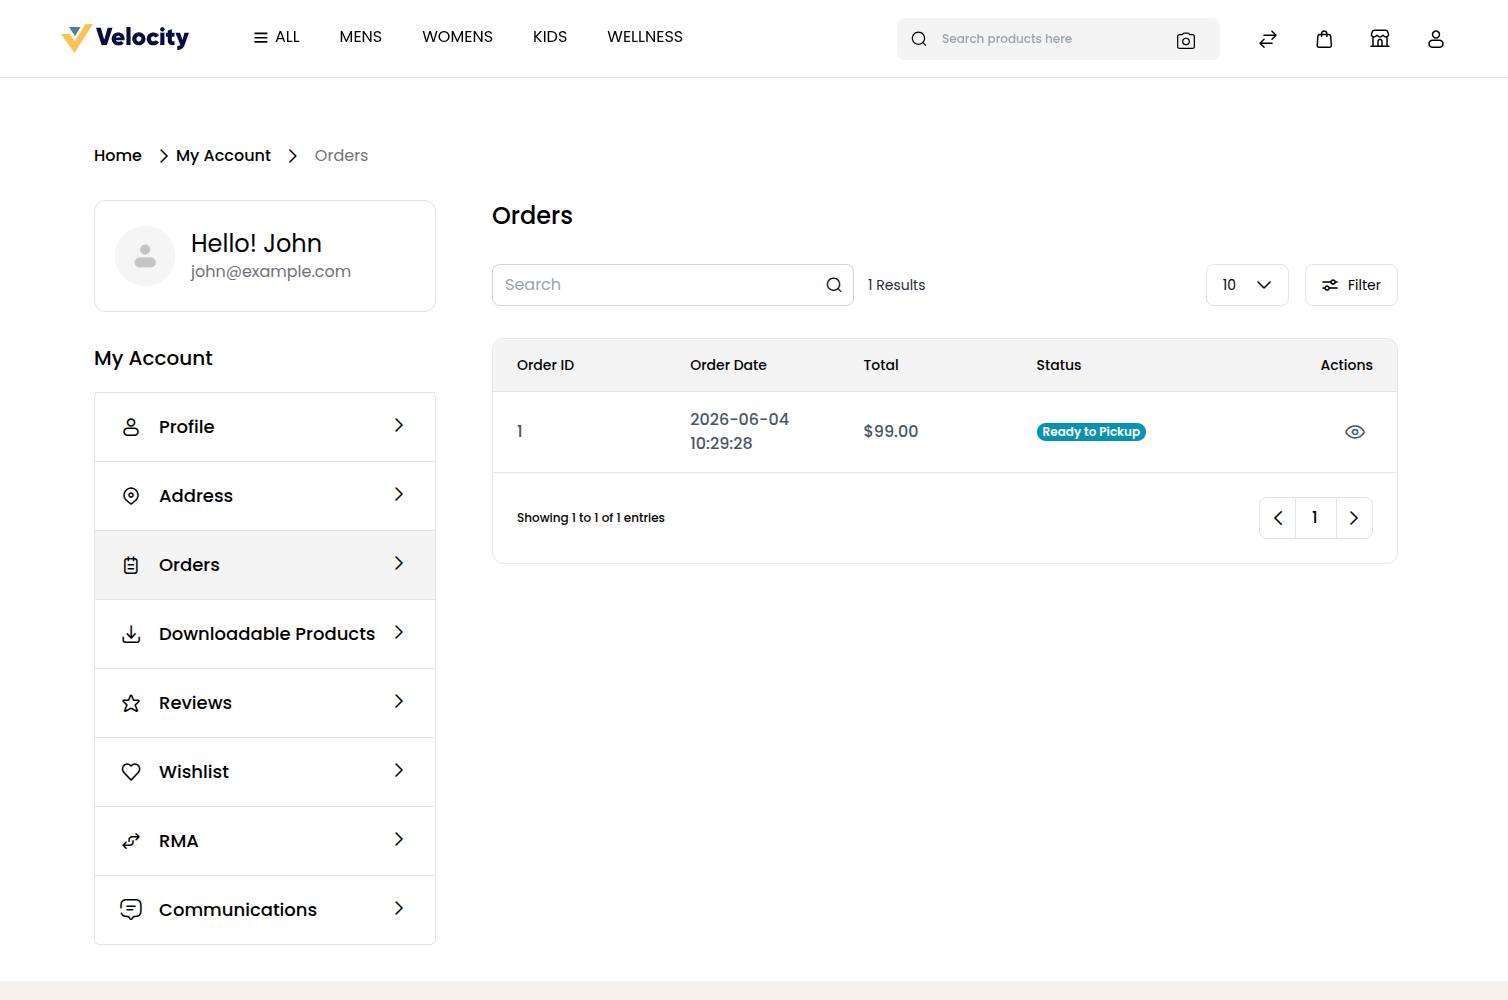Click the Reviews star icon

131,703
